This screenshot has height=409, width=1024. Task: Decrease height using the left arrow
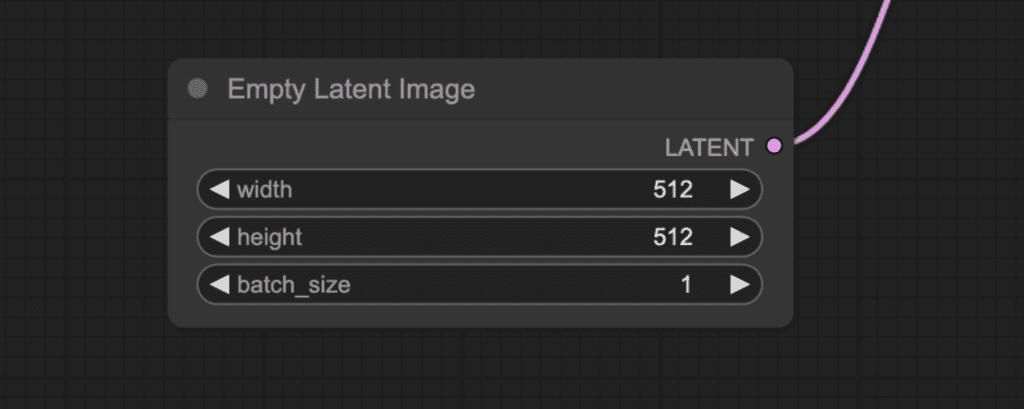pos(219,237)
